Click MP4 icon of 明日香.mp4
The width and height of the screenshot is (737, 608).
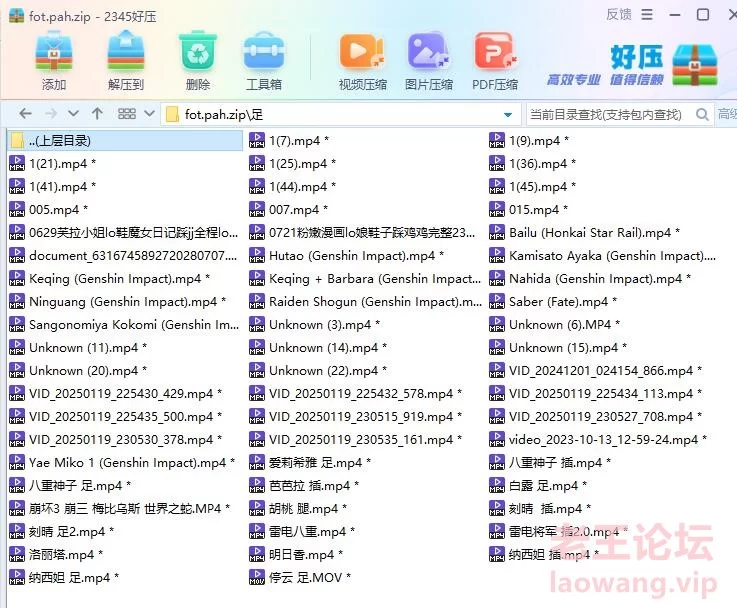[257, 554]
